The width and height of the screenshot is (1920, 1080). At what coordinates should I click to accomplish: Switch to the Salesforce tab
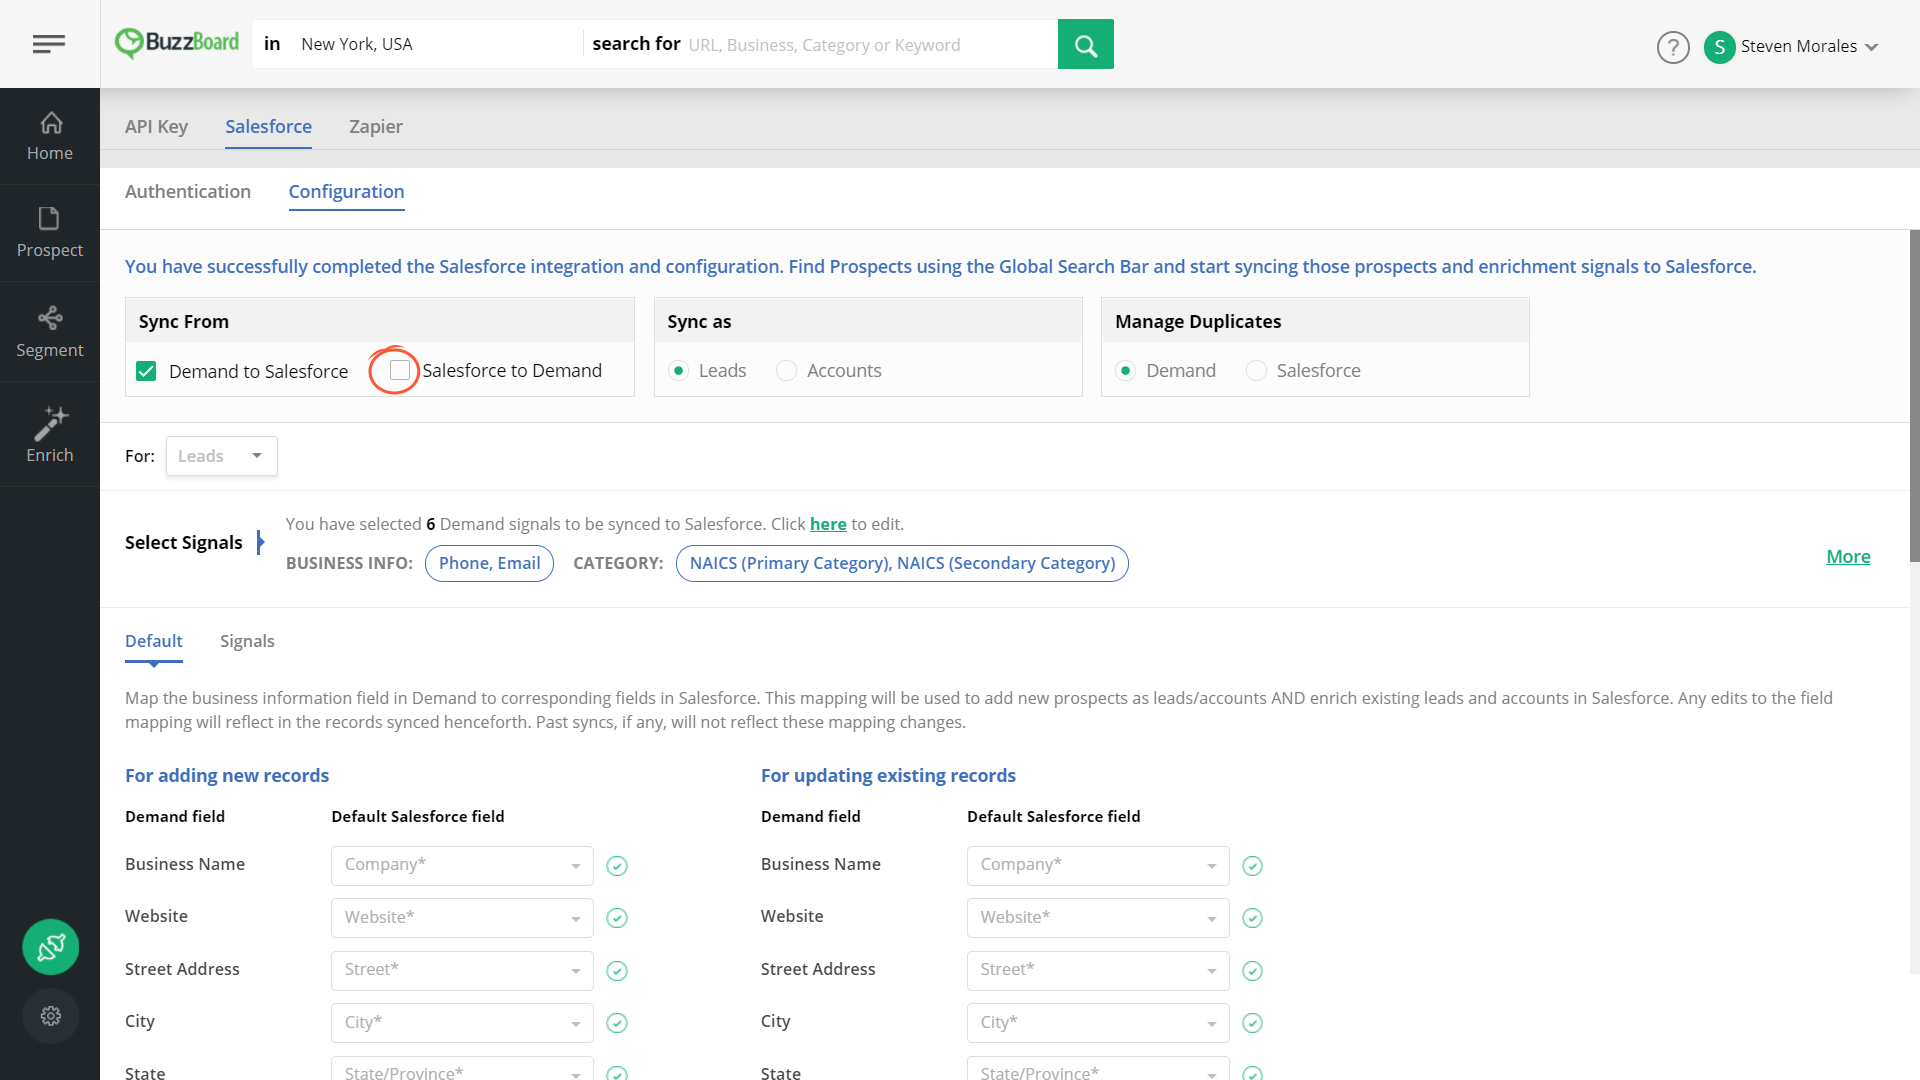pyautogui.click(x=268, y=127)
